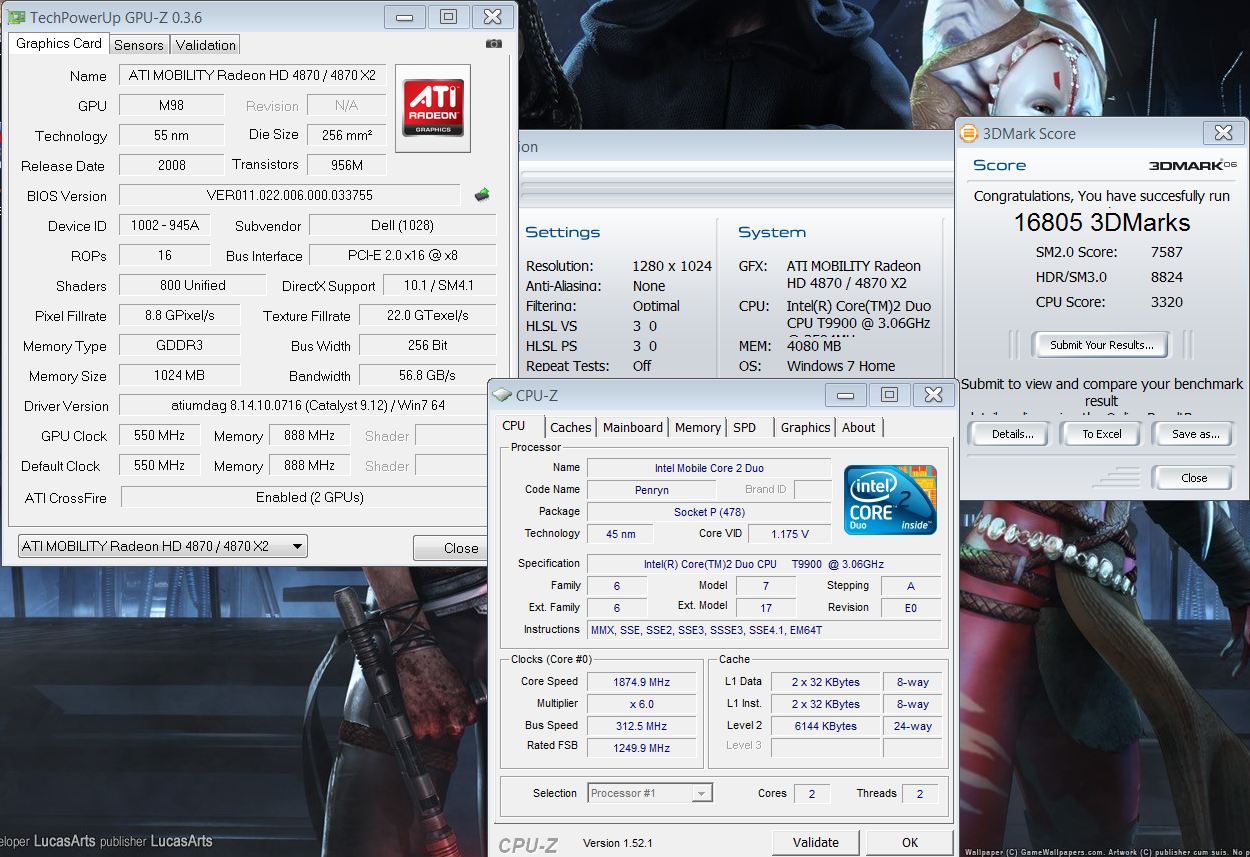This screenshot has height=857, width=1250.
Task: Click the To Excel button
Action: point(1101,434)
